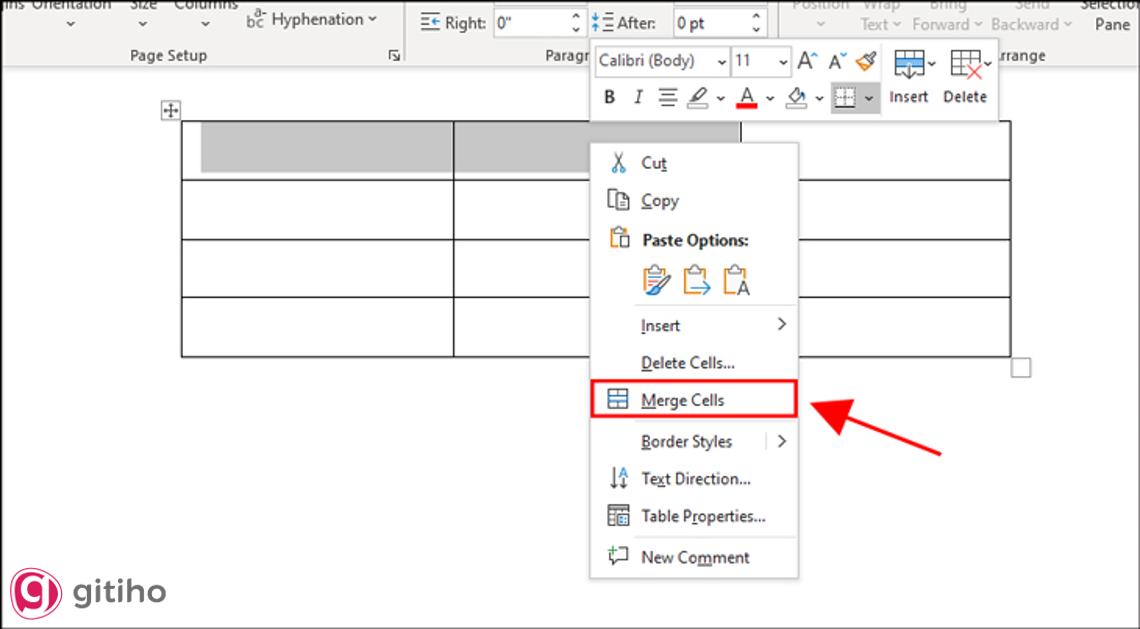This screenshot has height=629, width=1140.
Task: Click the table move handle icon
Action: tap(170, 111)
